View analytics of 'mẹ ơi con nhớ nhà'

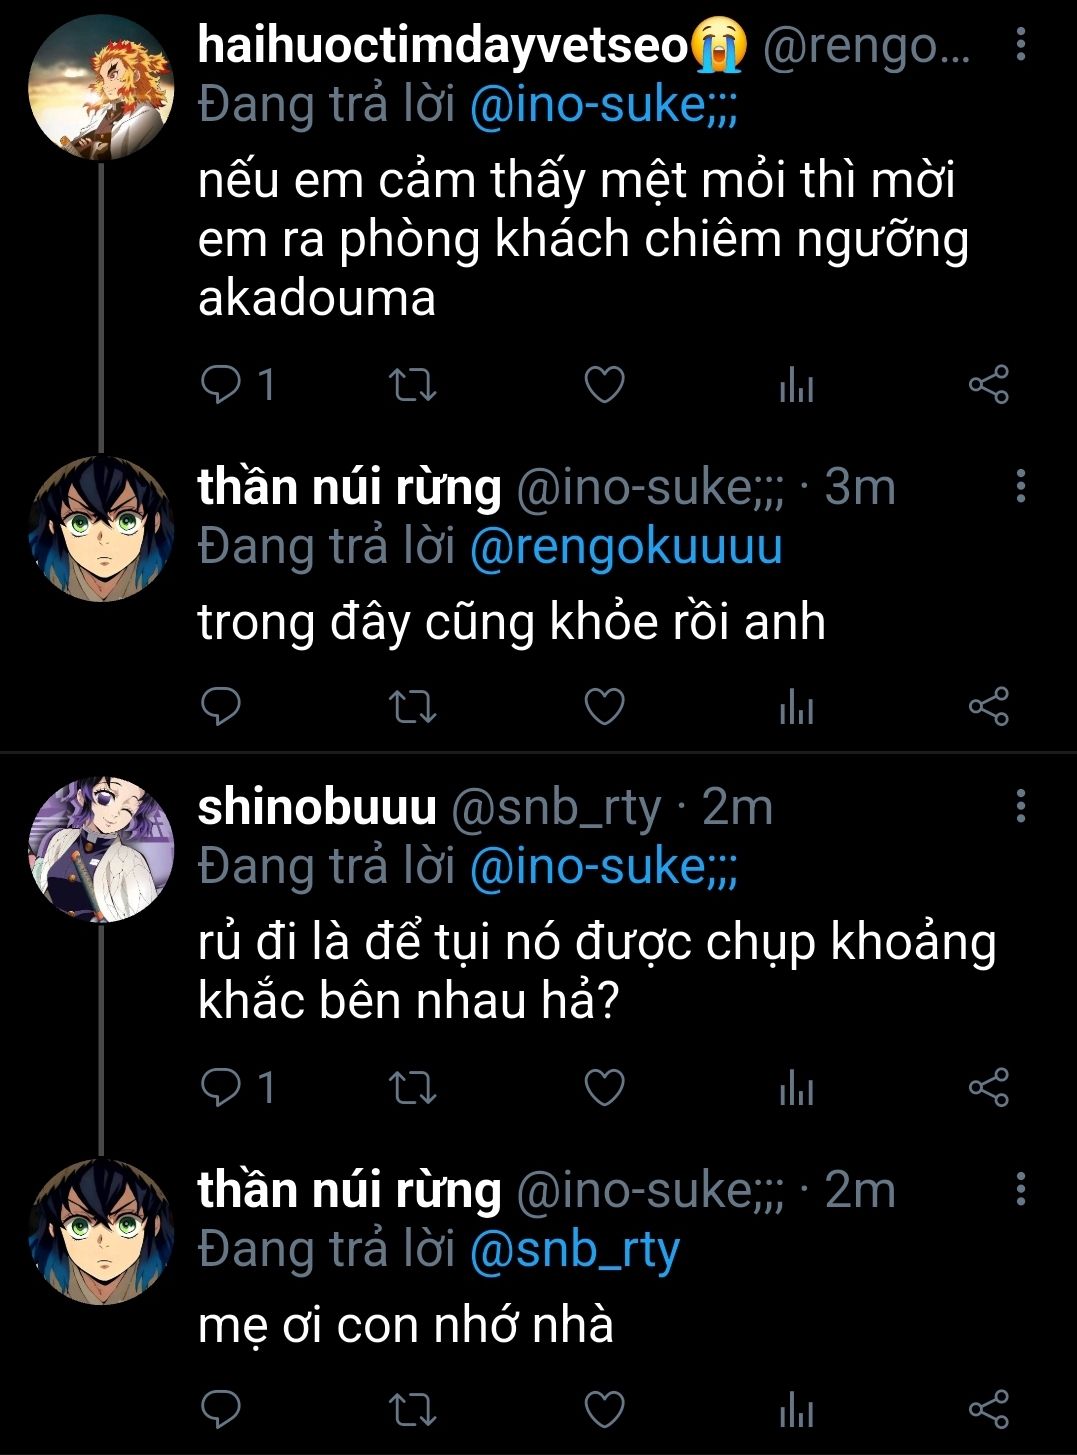click(x=796, y=1409)
